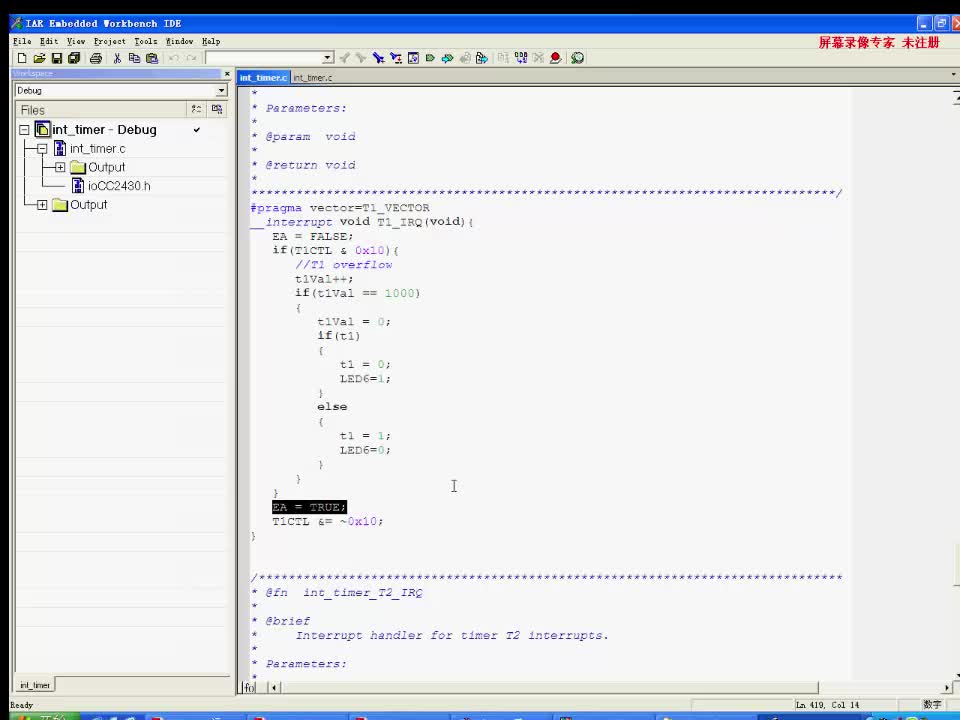
Task: Switch to the inactive int_timer.c editor tab
Action: 313,78
